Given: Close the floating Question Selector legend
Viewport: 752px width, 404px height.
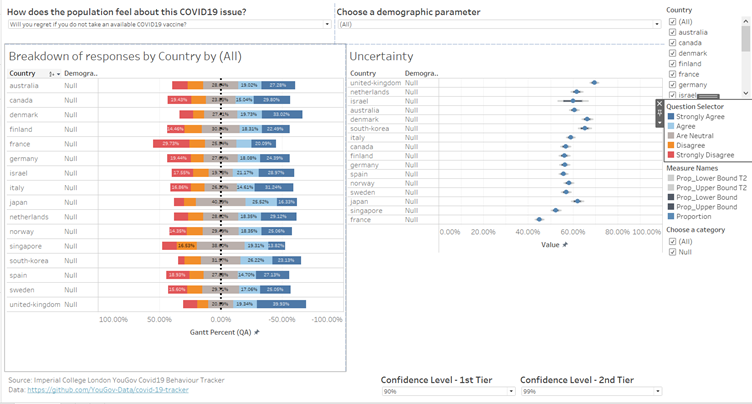Looking at the screenshot, I should coord(659,104).
